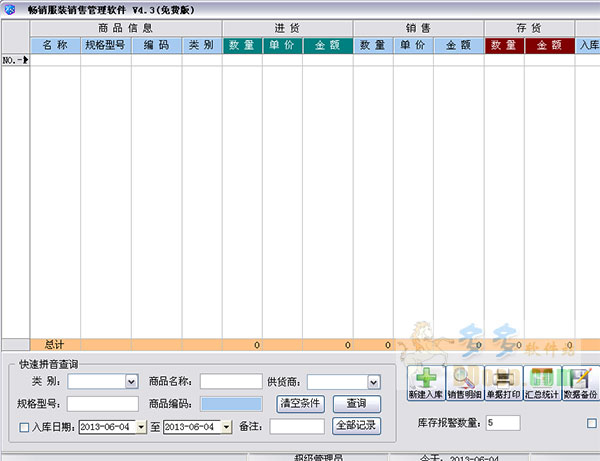Click the 单据打印 printer icon

[503, 383]
